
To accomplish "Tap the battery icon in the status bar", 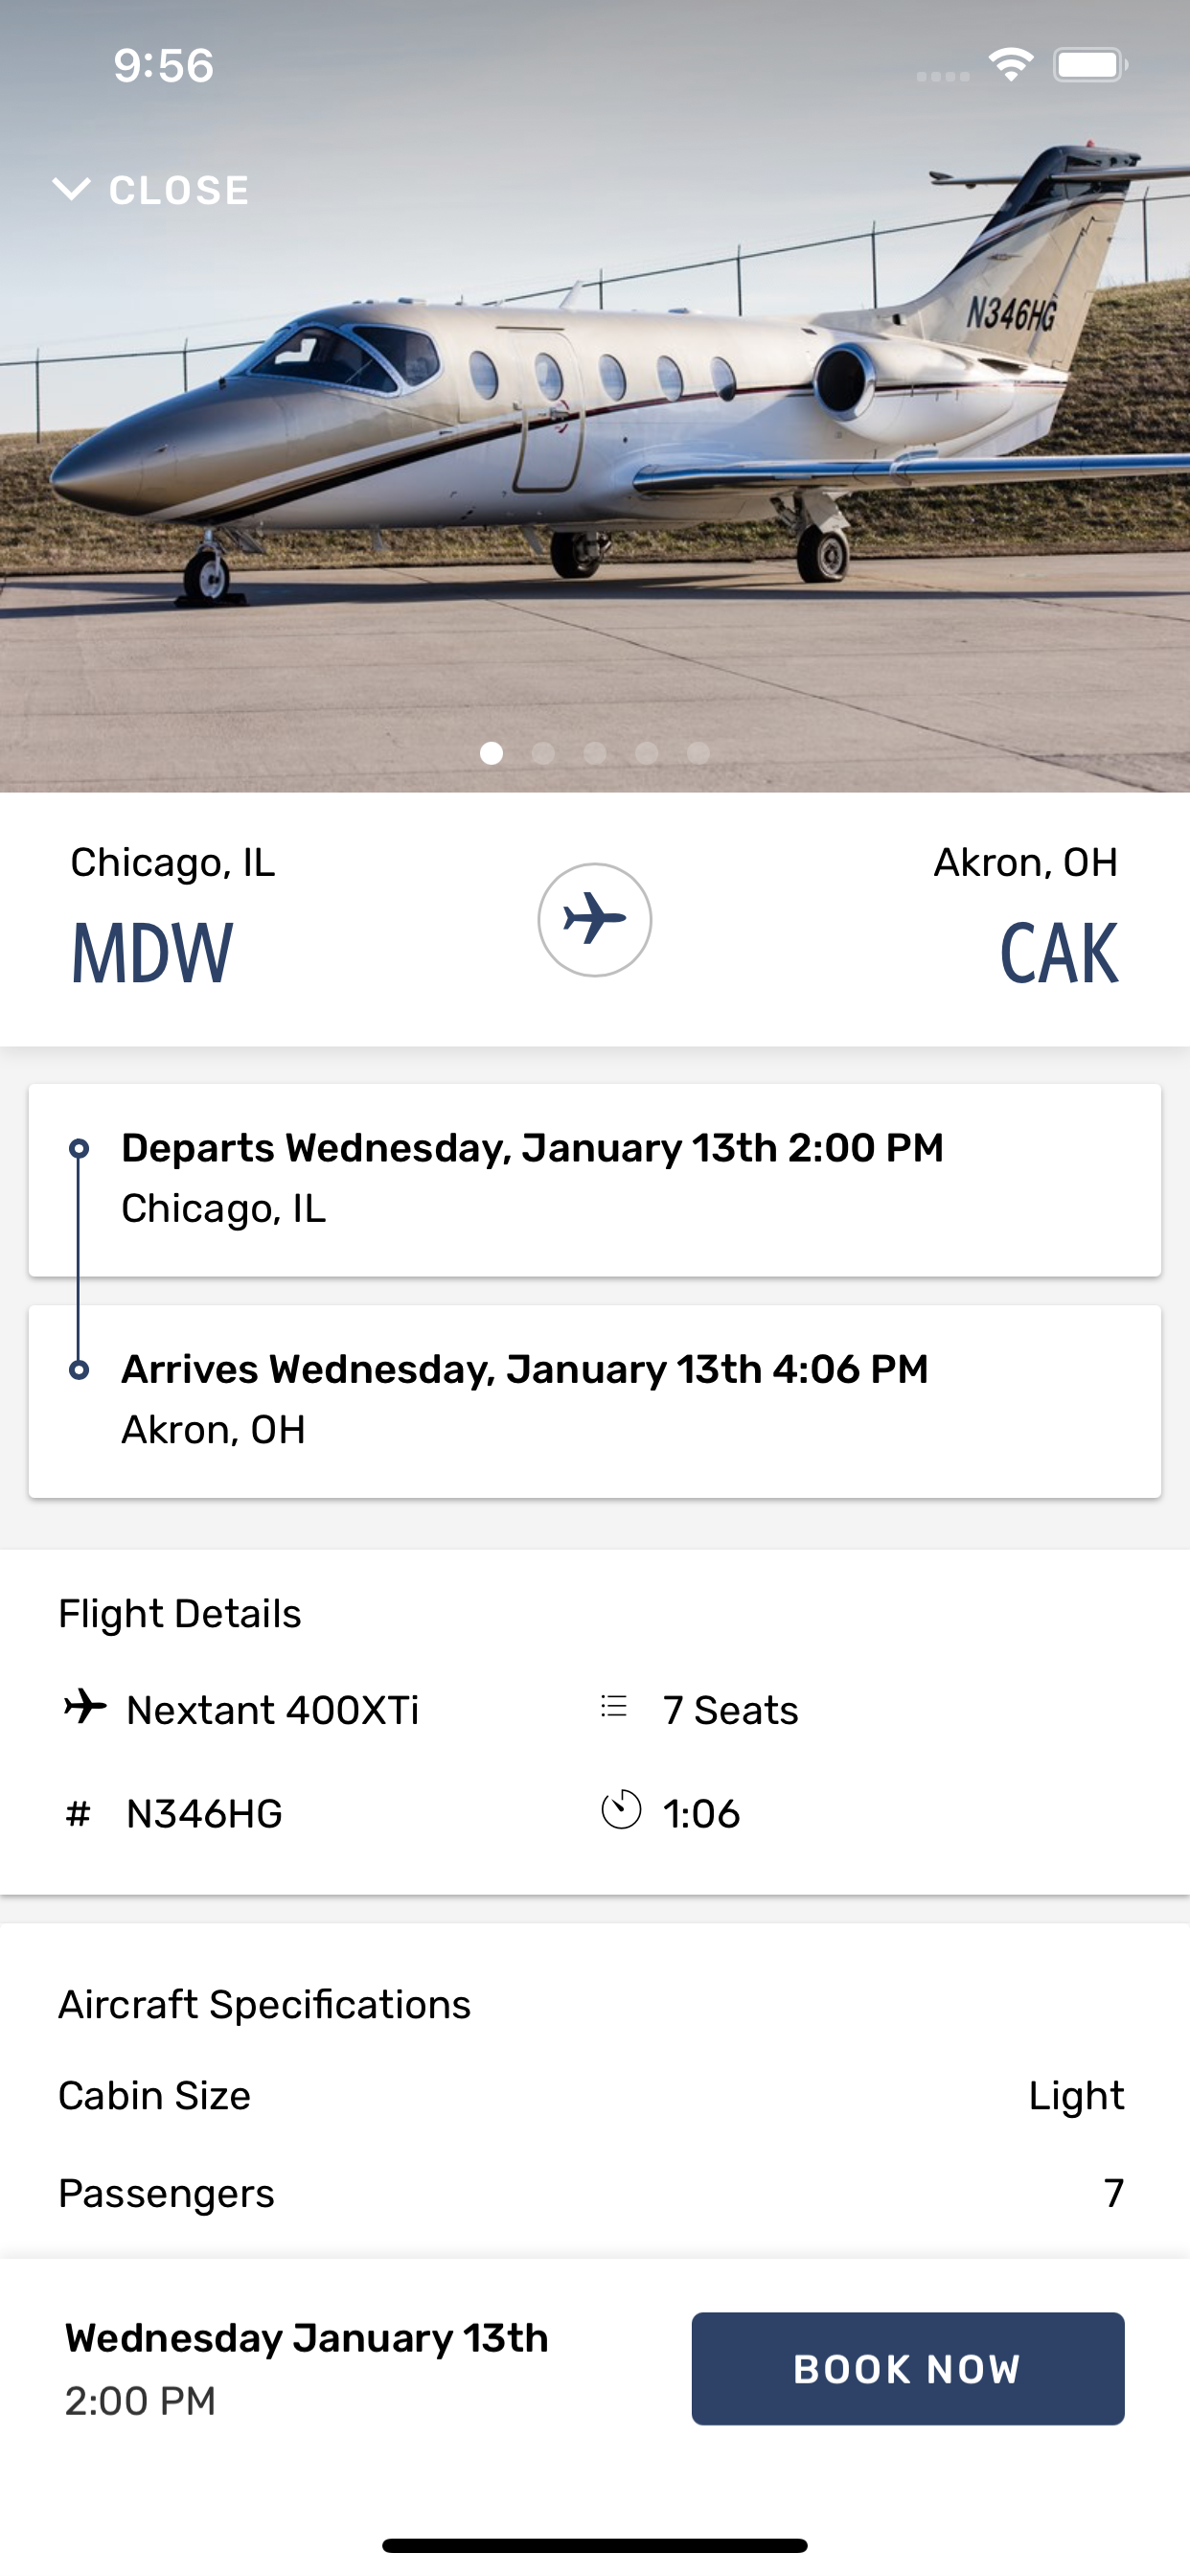I will point(1091,65).
